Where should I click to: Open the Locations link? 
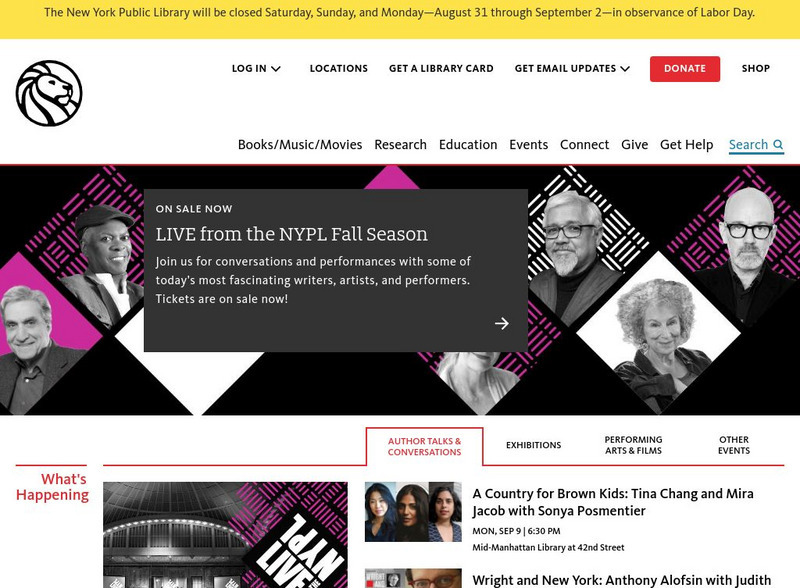[x=339, y=68]
